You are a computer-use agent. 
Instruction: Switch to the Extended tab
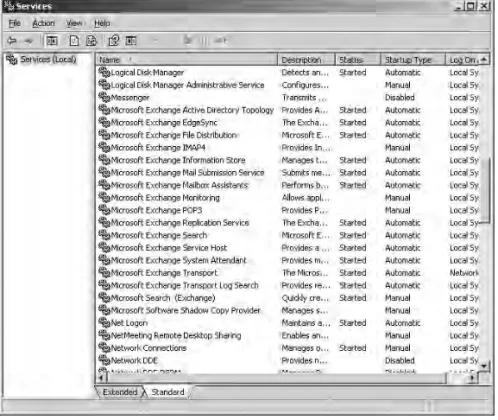[x=120, y=392]
